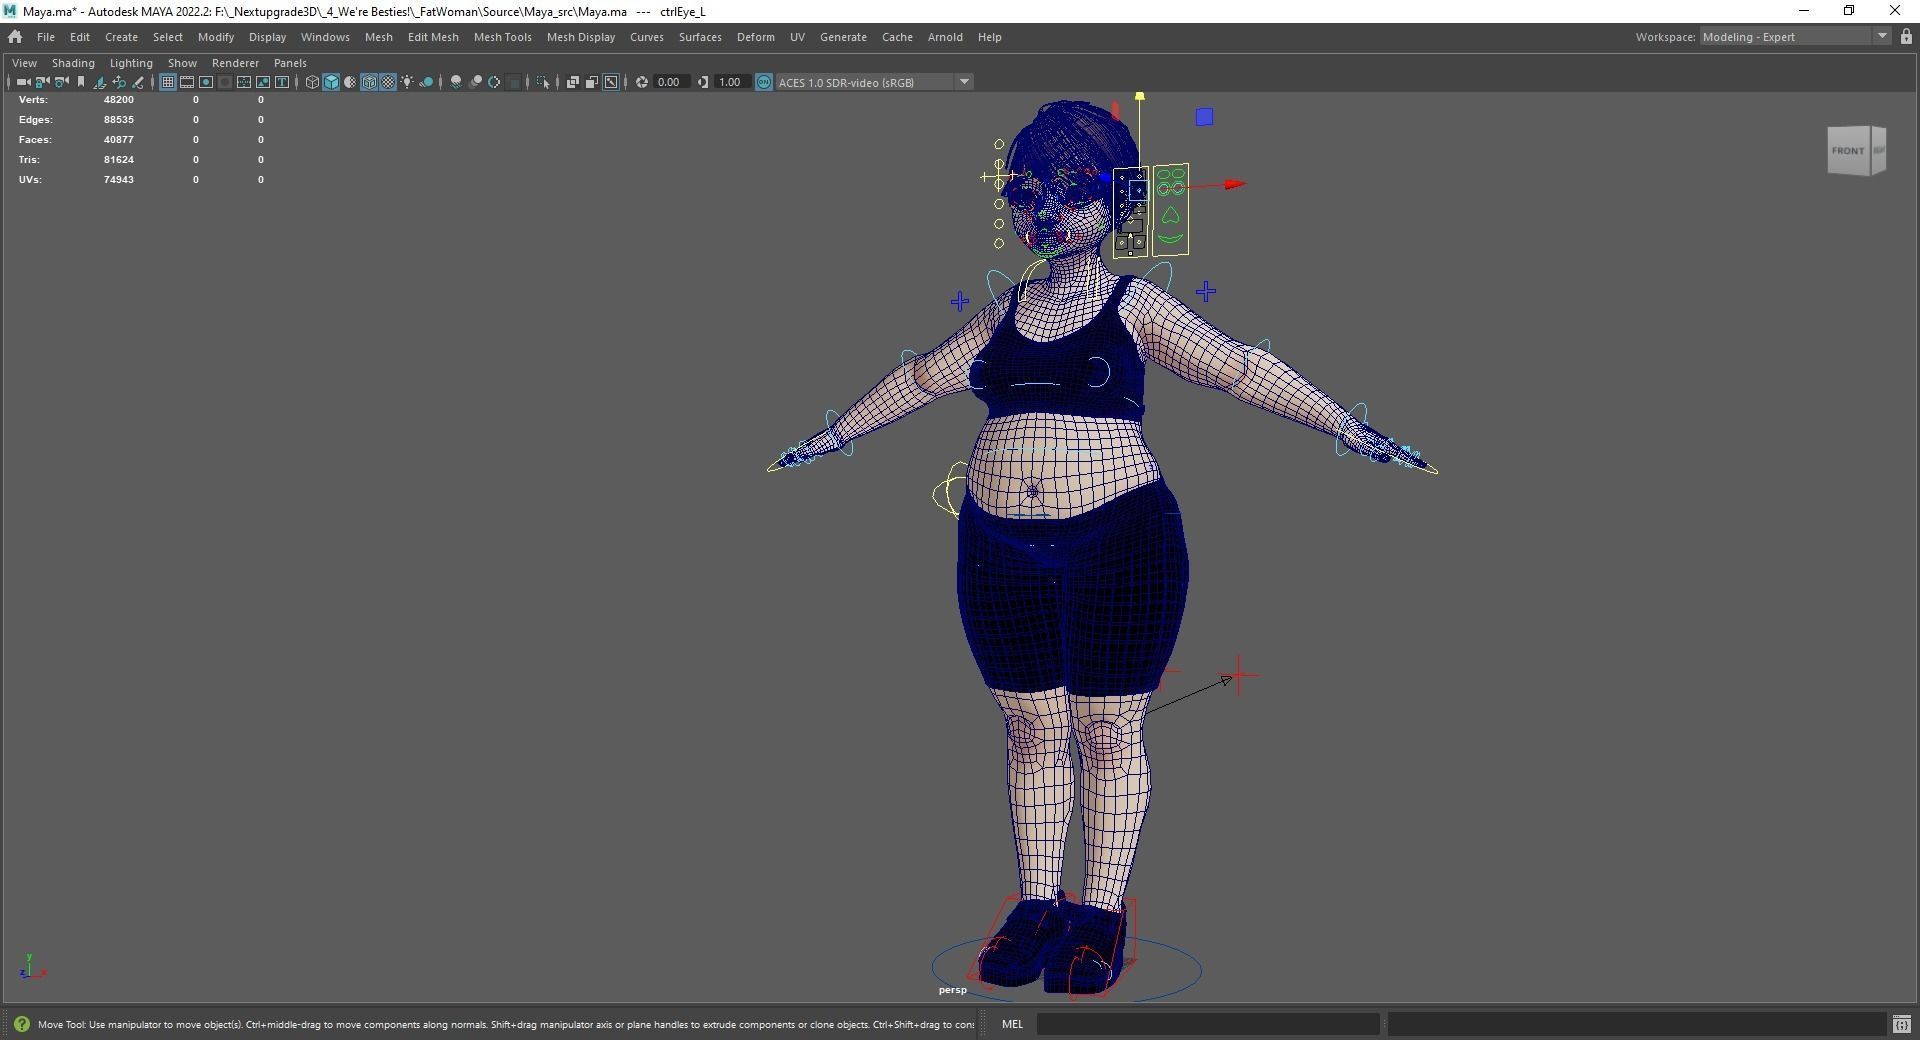Open the Workspace dropdown

pos(1795,37)
